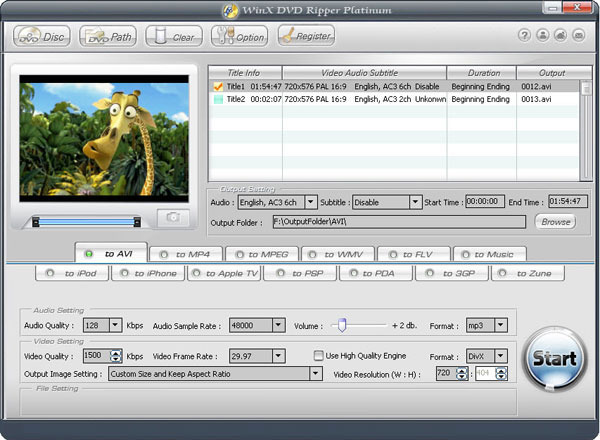This screenshot has height=440, width=600.
Task: Check the Title1 checkbox
Action: tap(218, 86)
